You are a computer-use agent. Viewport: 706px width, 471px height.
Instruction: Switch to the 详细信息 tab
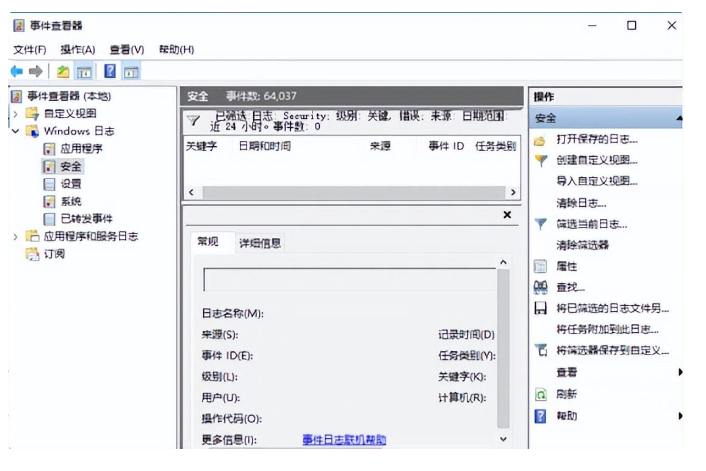tap(260, 244)
